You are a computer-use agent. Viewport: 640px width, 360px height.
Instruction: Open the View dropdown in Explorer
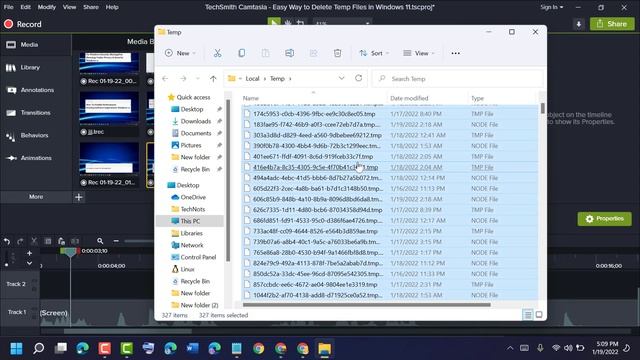419,53
